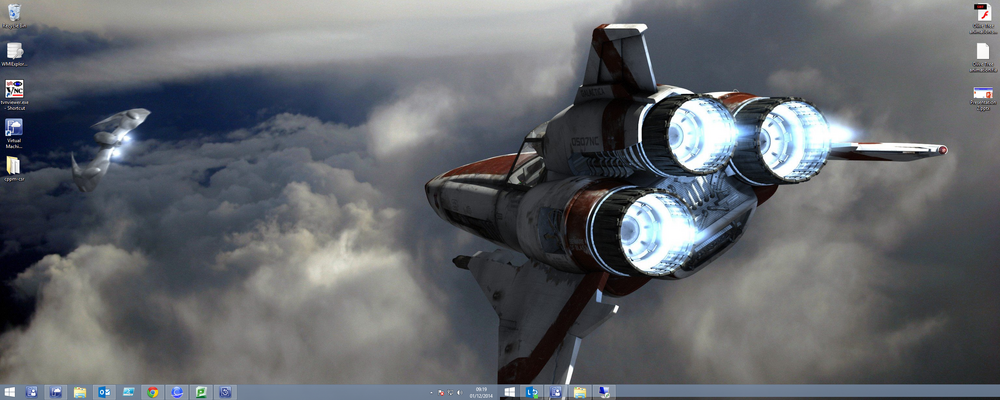Open Start menu beside the Lync icon

510,392
